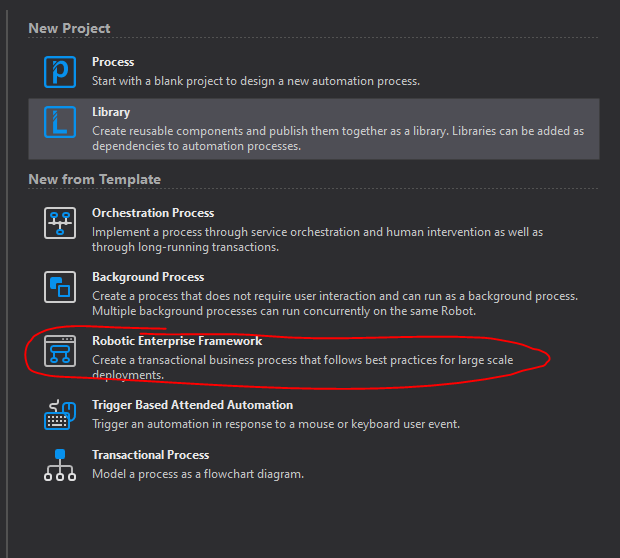Click the Trigger Based Attended Automation title
The width and height of the screenshot is (620, 558).
coord(193,405)
